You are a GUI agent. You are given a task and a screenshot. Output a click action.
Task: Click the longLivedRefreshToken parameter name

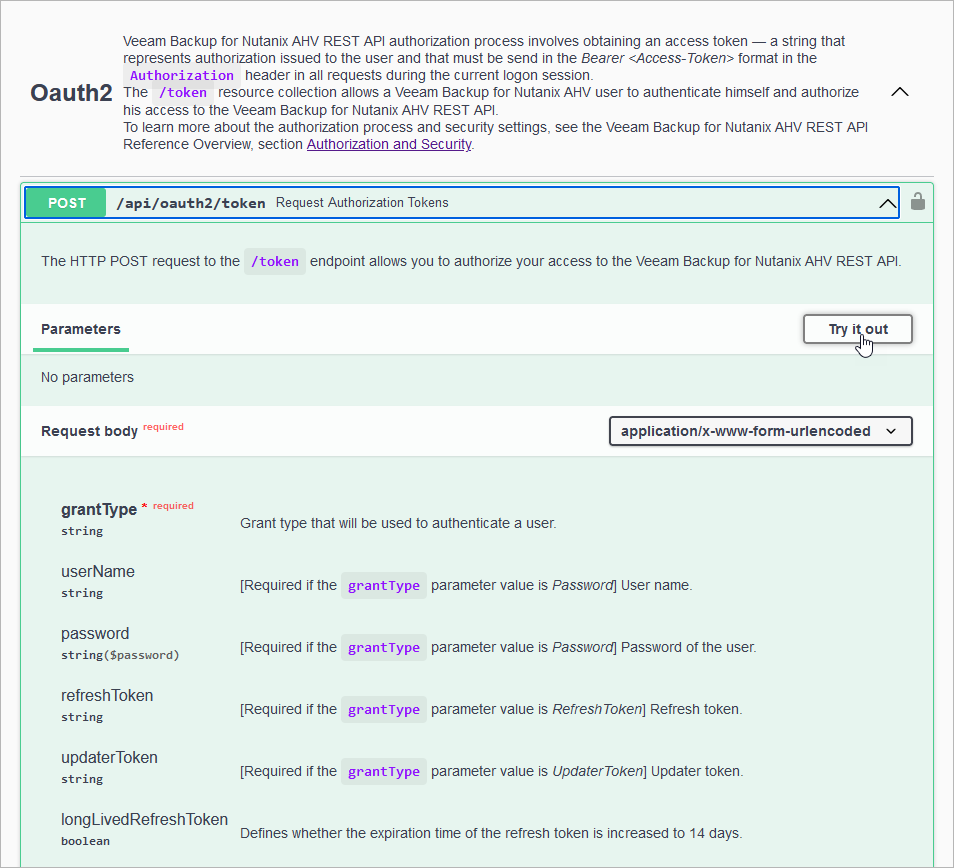click(x=144, y=819)
